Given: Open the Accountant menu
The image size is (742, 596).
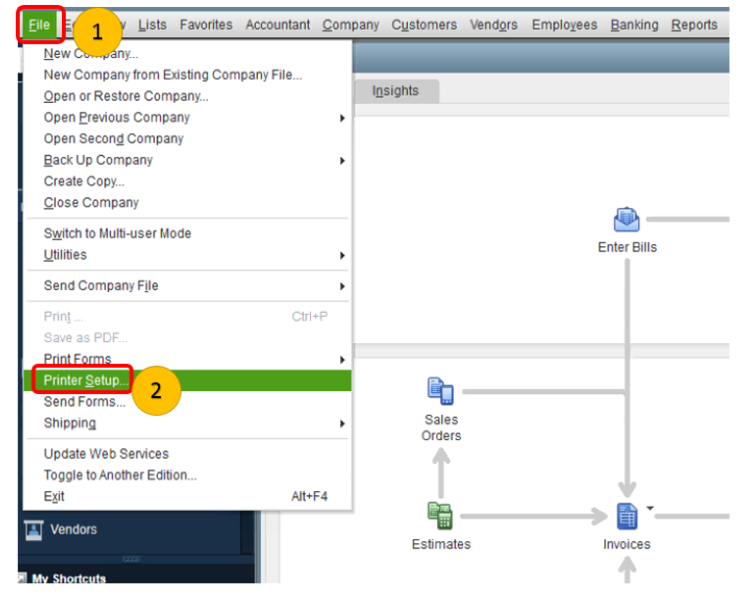Looking at the screenshot, I should pyautogui.click(x=278, y=25).
